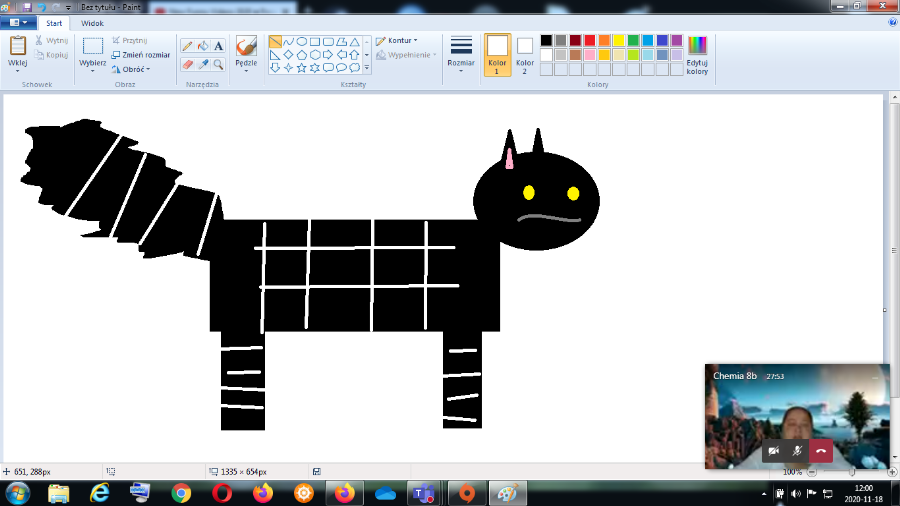Open the Obróć rotate dropdown

(x=131, y=69)
